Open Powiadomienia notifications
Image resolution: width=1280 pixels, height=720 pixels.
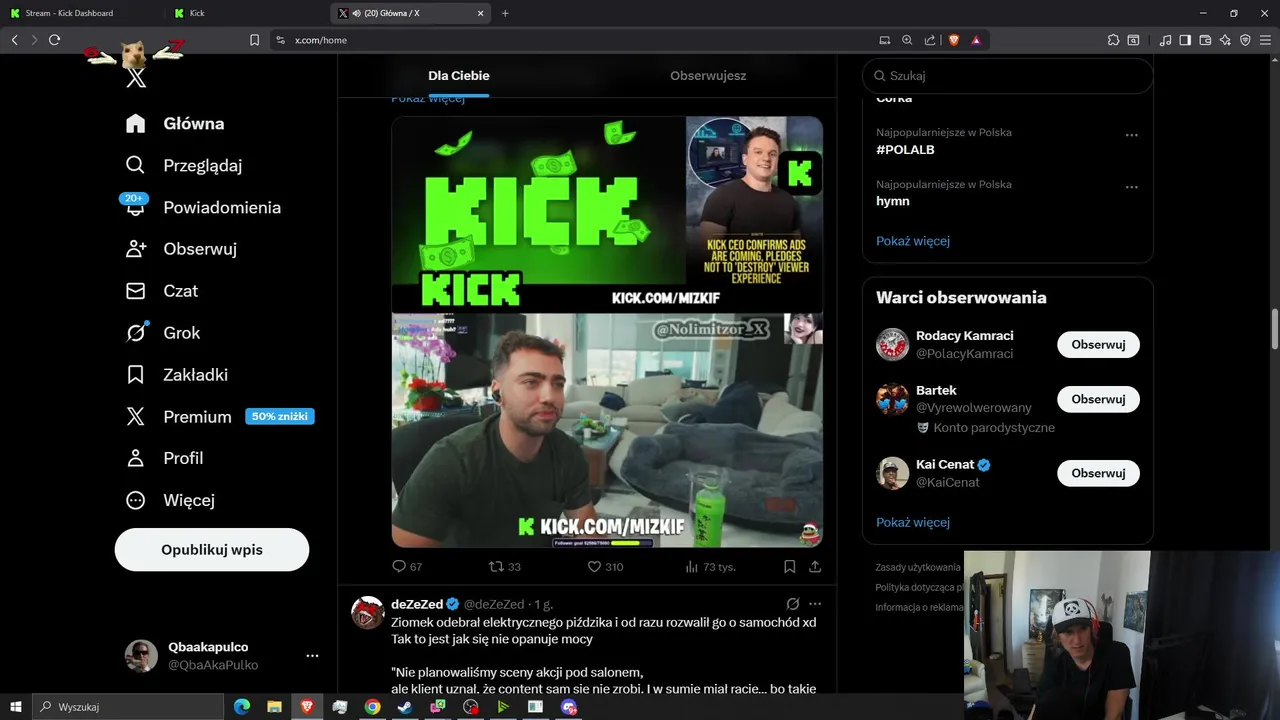tap(202, 207)
